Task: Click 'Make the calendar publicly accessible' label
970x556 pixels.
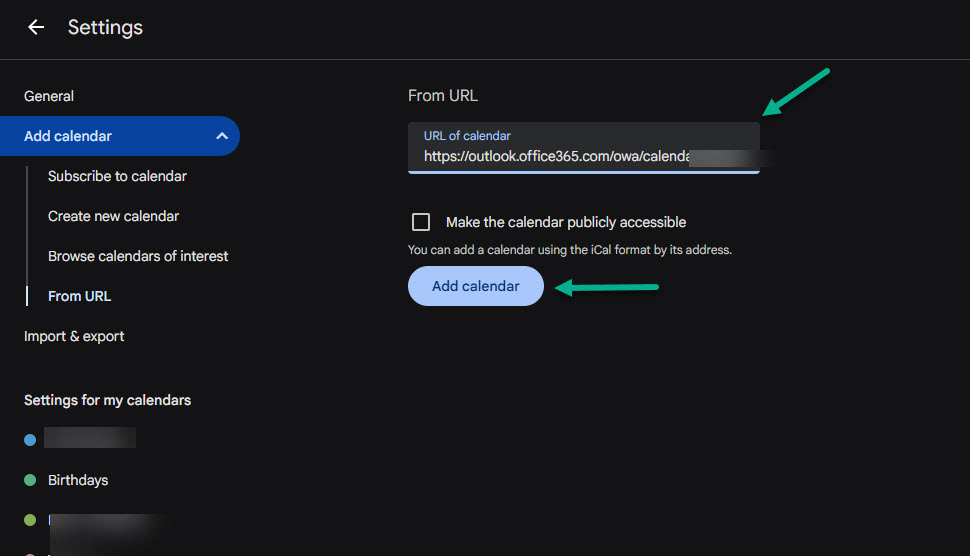Action: pos(566,222)
